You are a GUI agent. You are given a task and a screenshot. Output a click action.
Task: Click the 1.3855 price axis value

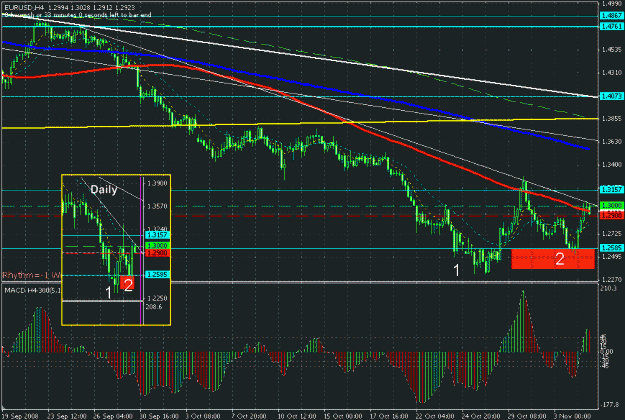612,119
